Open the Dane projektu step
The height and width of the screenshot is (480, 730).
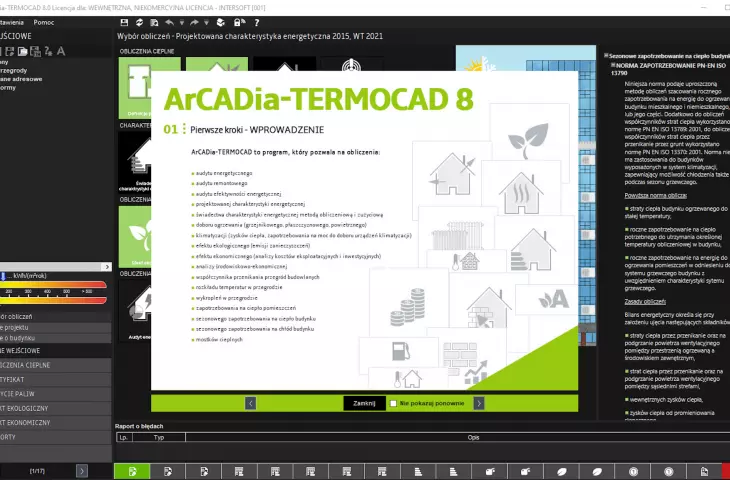(55, 327)
